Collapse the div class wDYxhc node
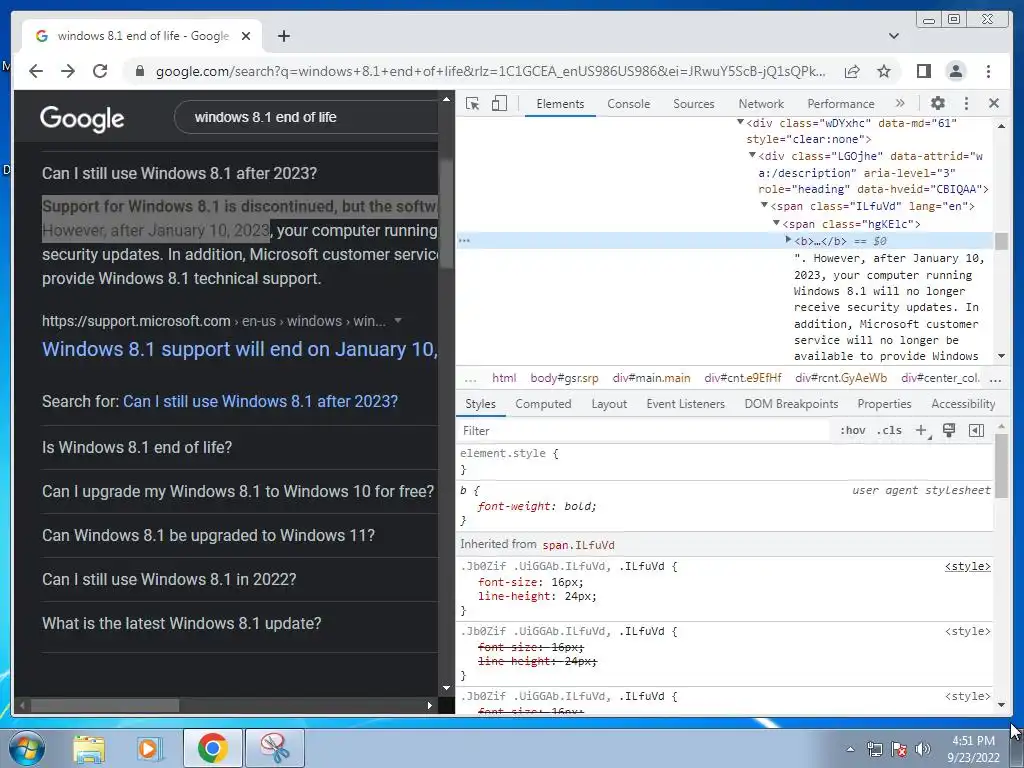 741,122
